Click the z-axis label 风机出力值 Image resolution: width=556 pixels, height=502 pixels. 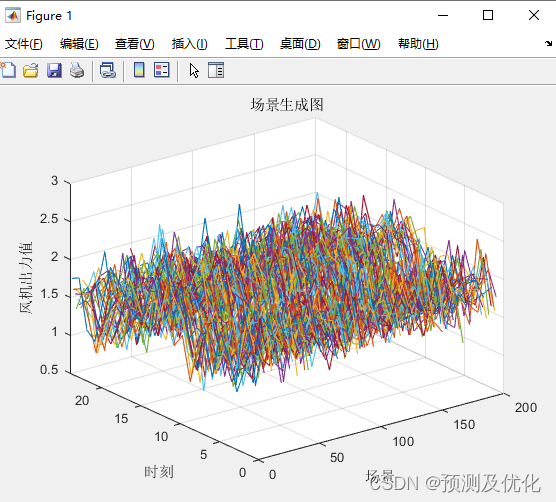click(26, 278)
